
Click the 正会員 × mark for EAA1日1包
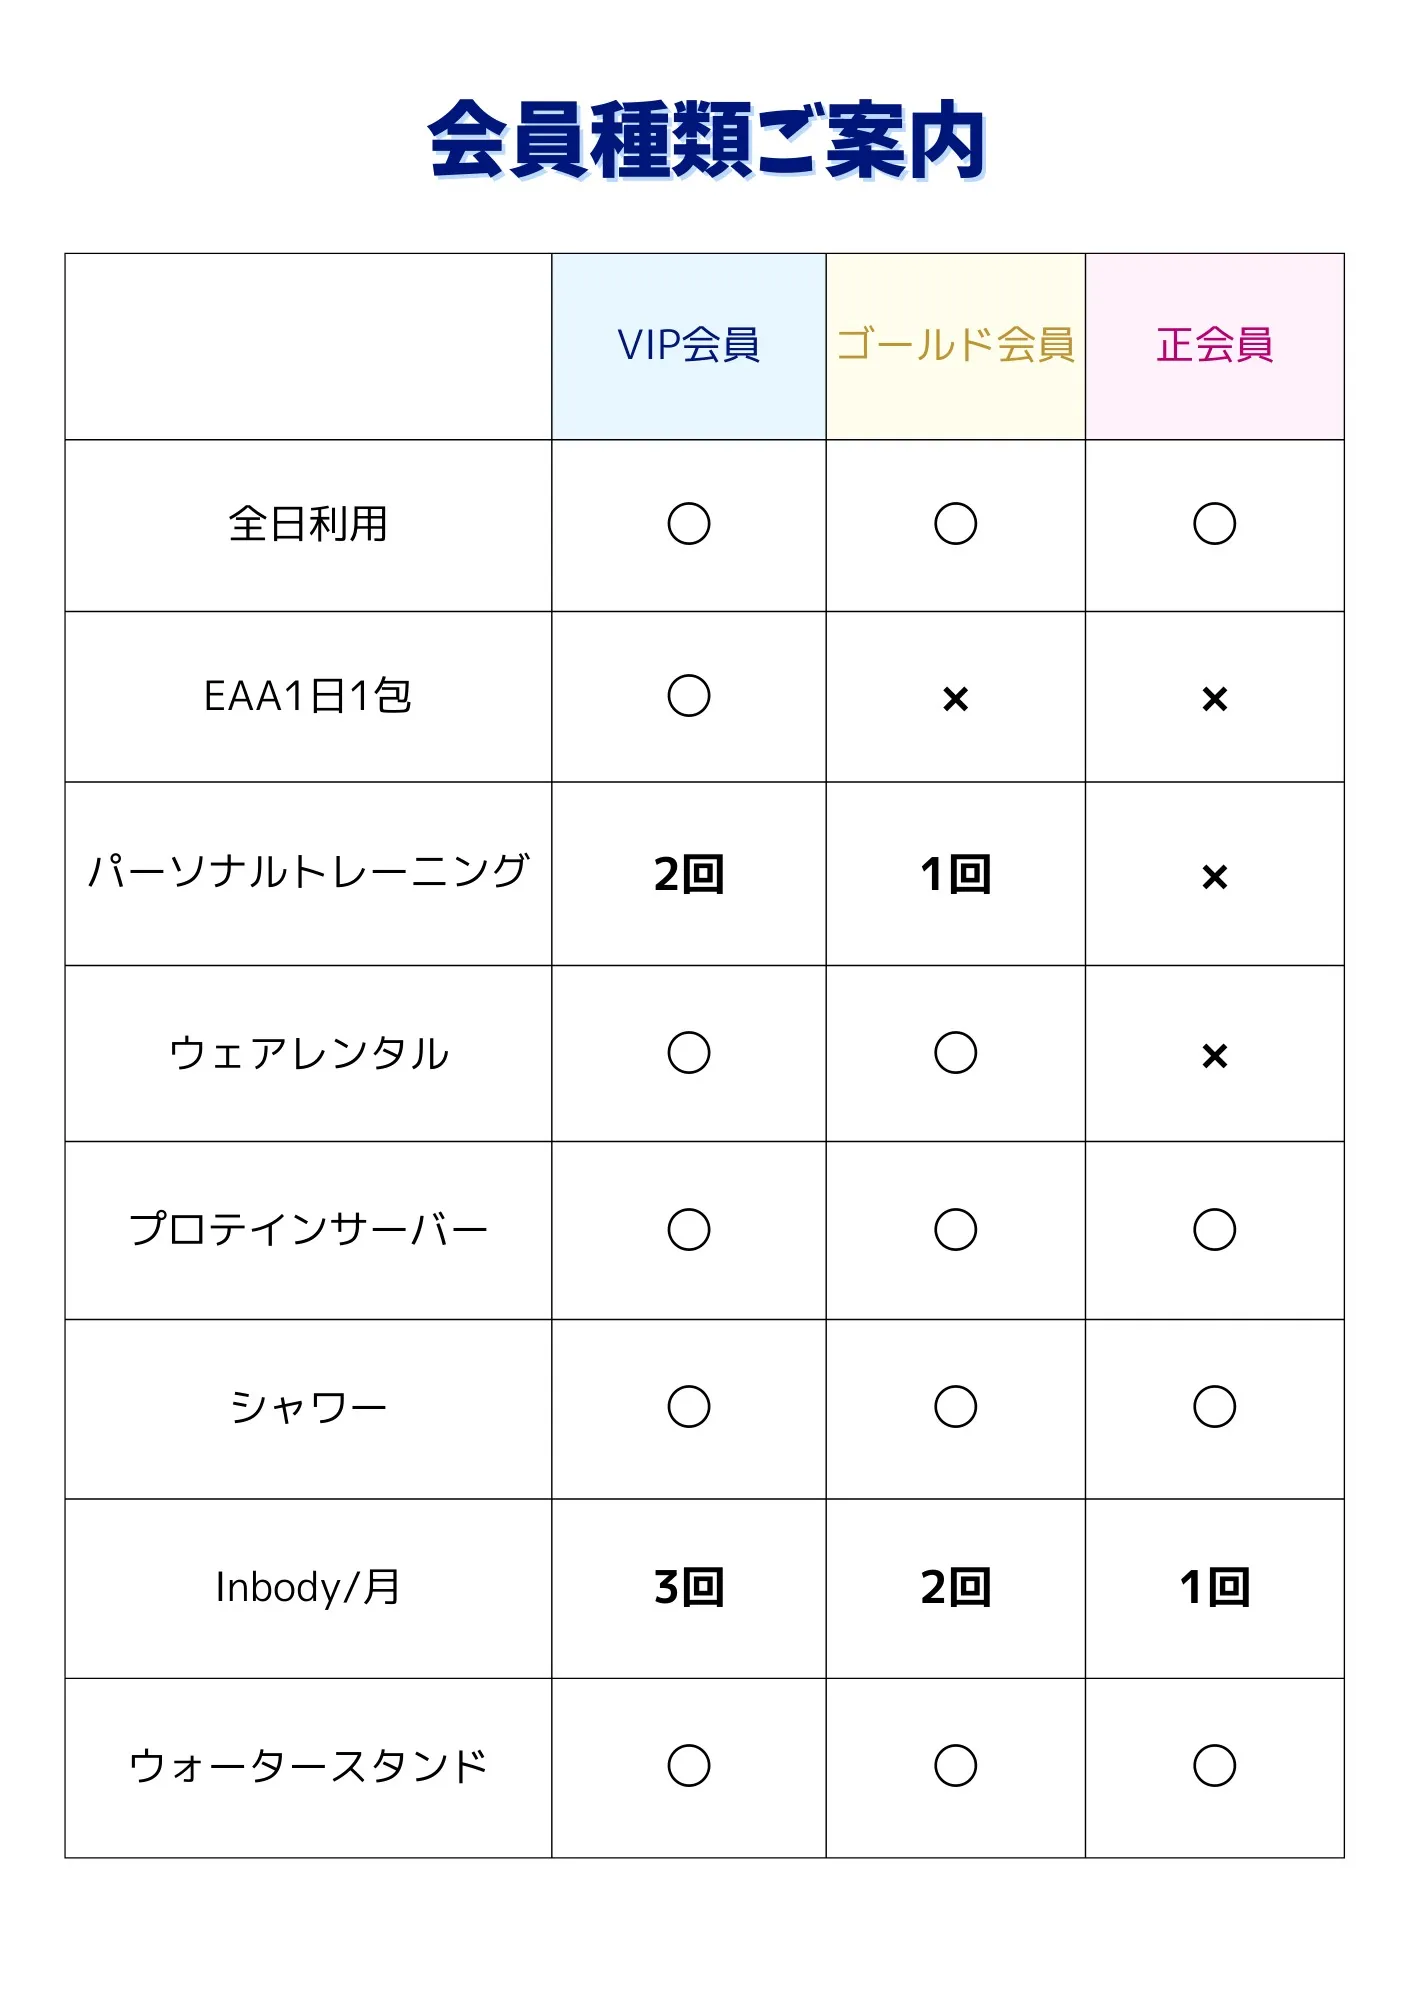1214,698
